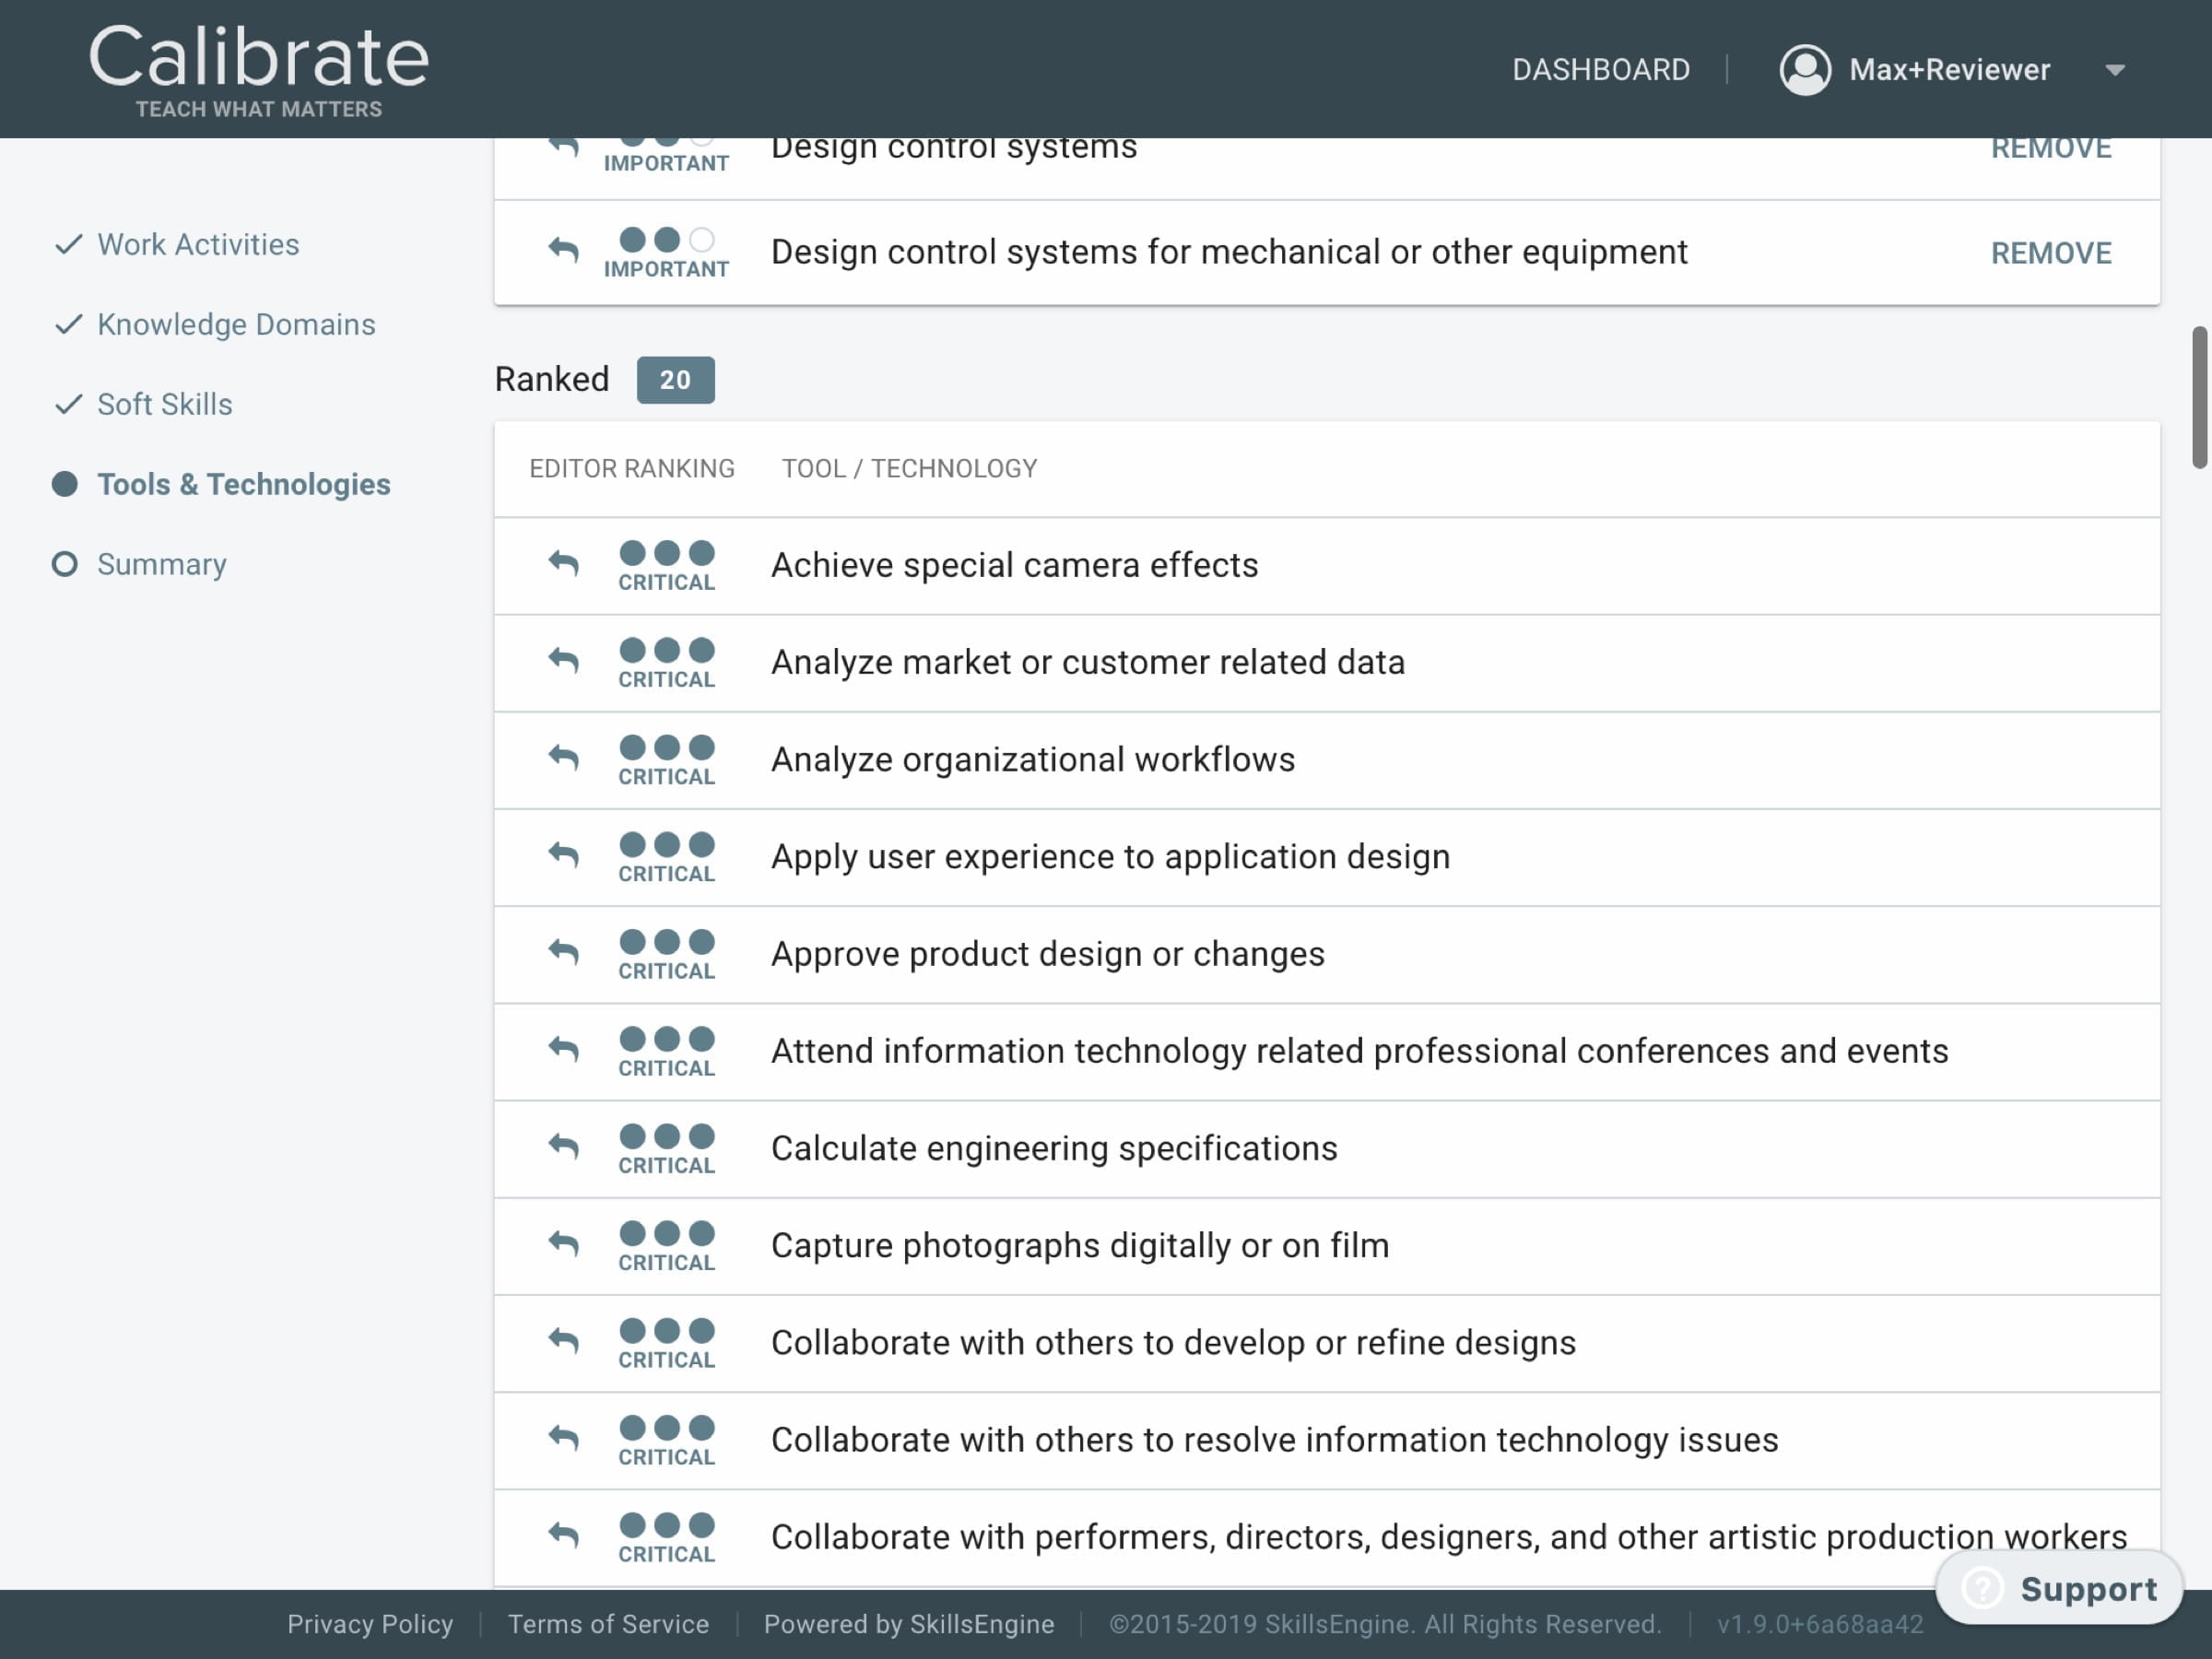The image size is (2212, 1659).
Task: Open the Max+Reviewer account menu
Action: pos(1949,70)
